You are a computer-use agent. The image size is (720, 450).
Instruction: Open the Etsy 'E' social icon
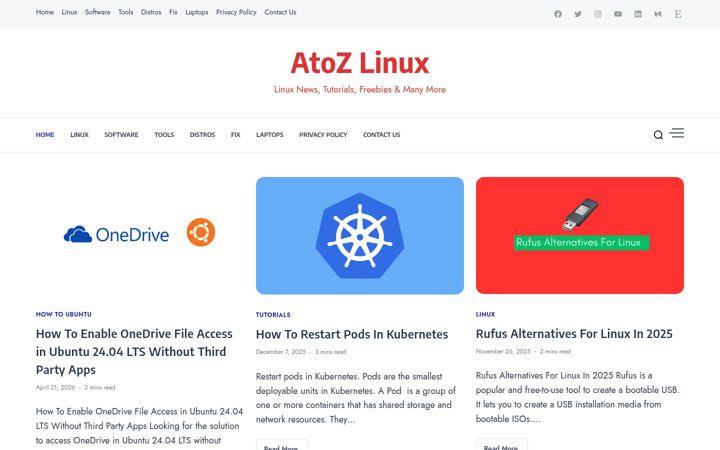click(x=678, y=14)
